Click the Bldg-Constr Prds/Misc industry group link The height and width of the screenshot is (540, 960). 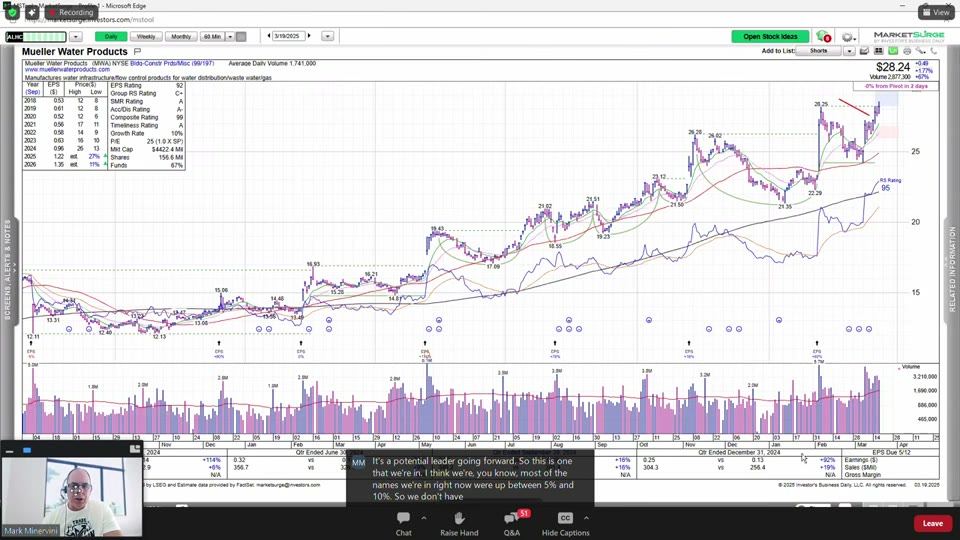[x=171, y=64]
